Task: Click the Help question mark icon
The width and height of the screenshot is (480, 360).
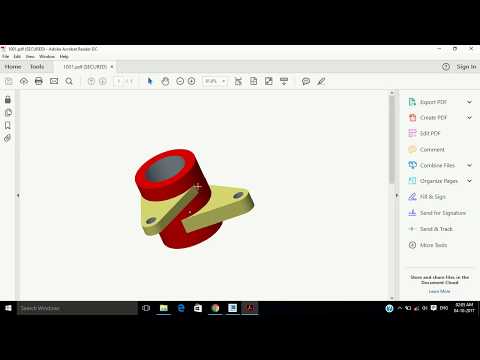Action: click(x=446, y=67)
